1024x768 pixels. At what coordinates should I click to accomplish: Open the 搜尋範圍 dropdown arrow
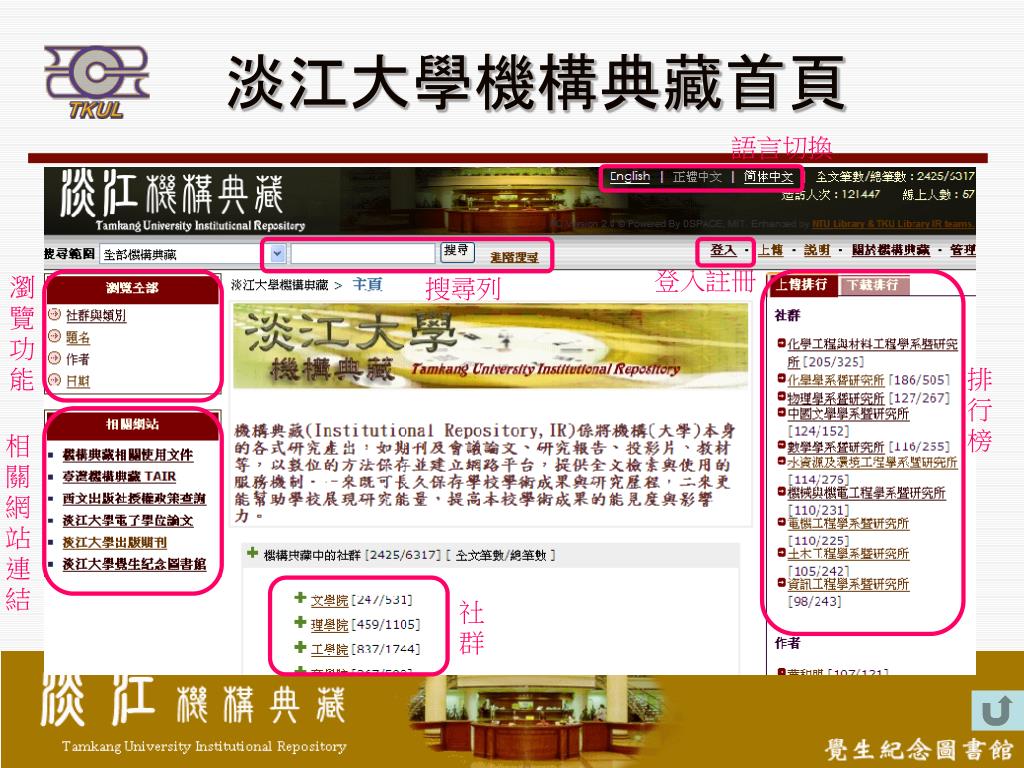278,253
